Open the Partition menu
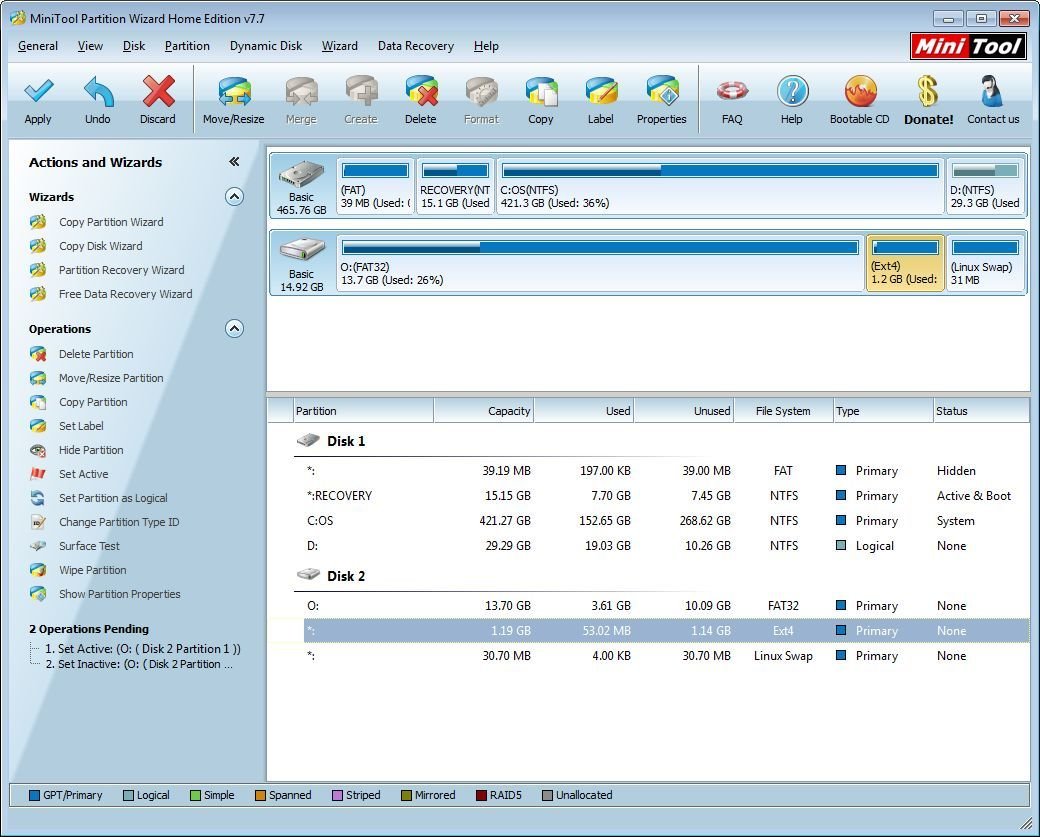This screenshot has width=1040, height=837. click(x=187, y=46)
